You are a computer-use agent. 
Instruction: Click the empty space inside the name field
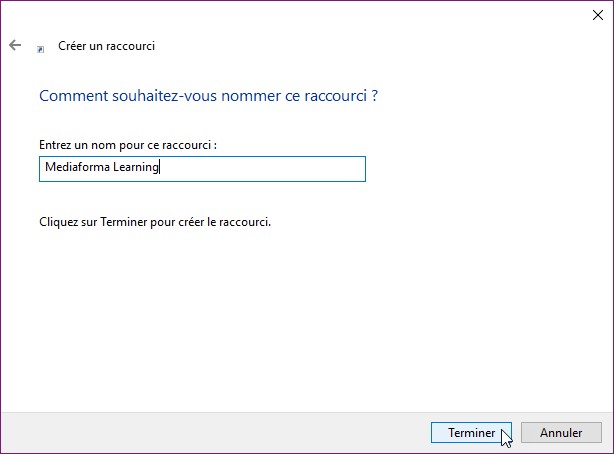coord(270,168)
